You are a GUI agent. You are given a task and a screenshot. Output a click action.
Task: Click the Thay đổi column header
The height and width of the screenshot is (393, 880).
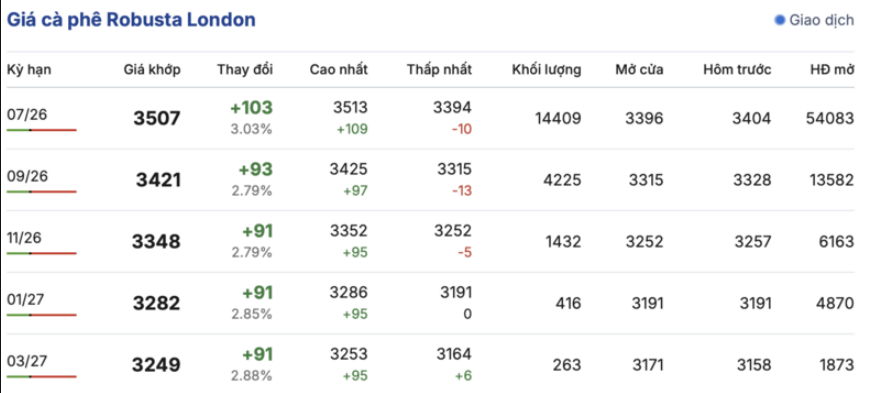point(245,70)
